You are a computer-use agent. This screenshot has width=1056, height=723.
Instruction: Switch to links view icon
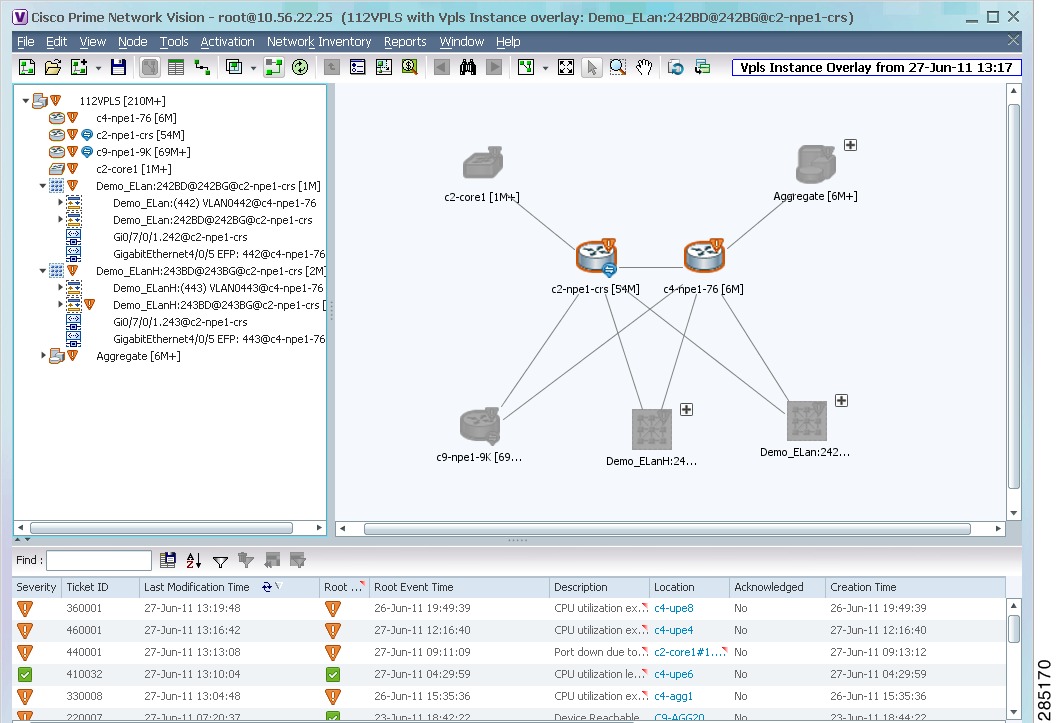pyautogui.click(x=202, y=67)
